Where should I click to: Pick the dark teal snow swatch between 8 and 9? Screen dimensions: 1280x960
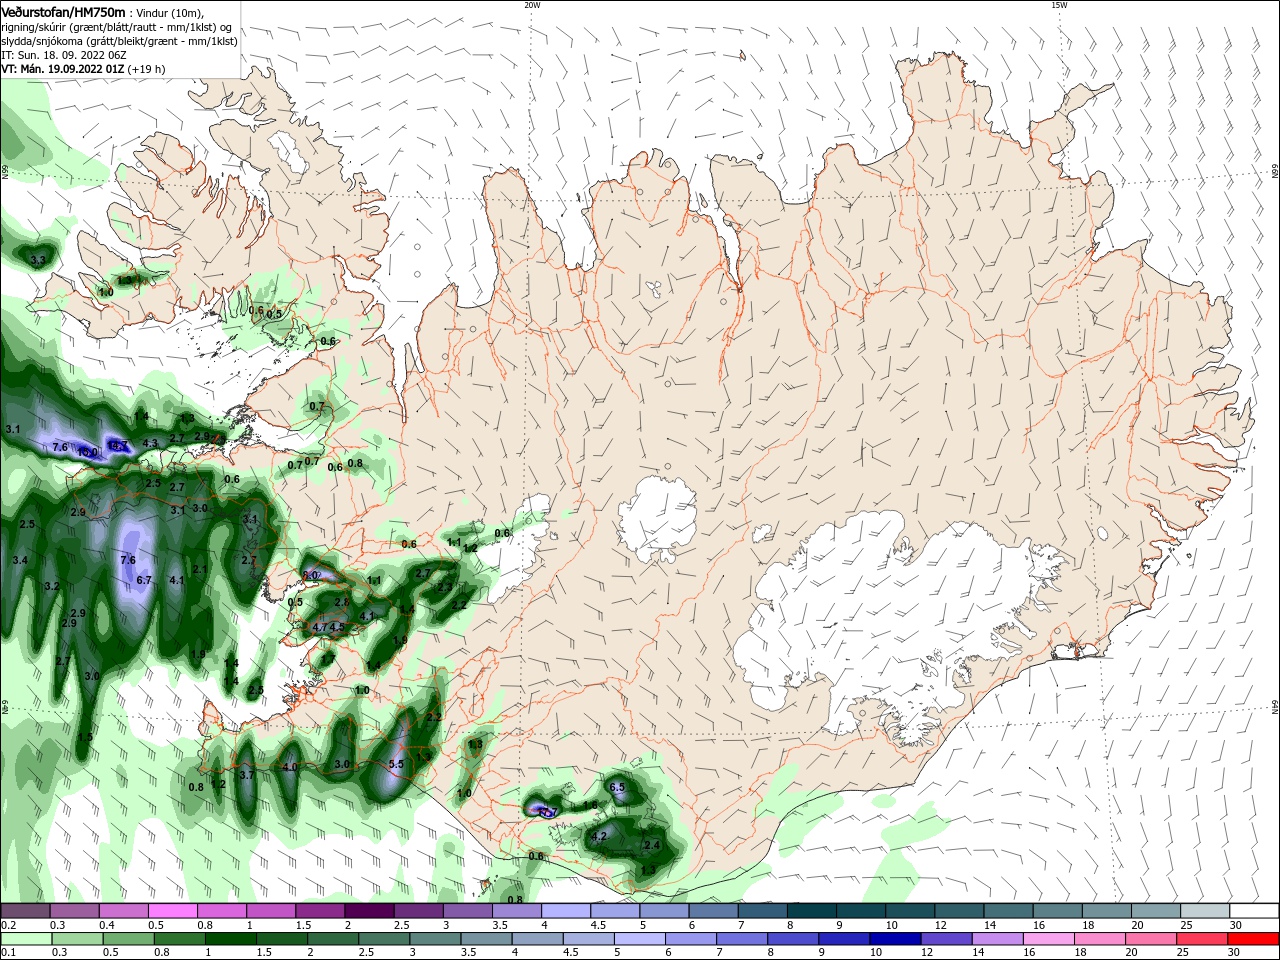point(812,911)
